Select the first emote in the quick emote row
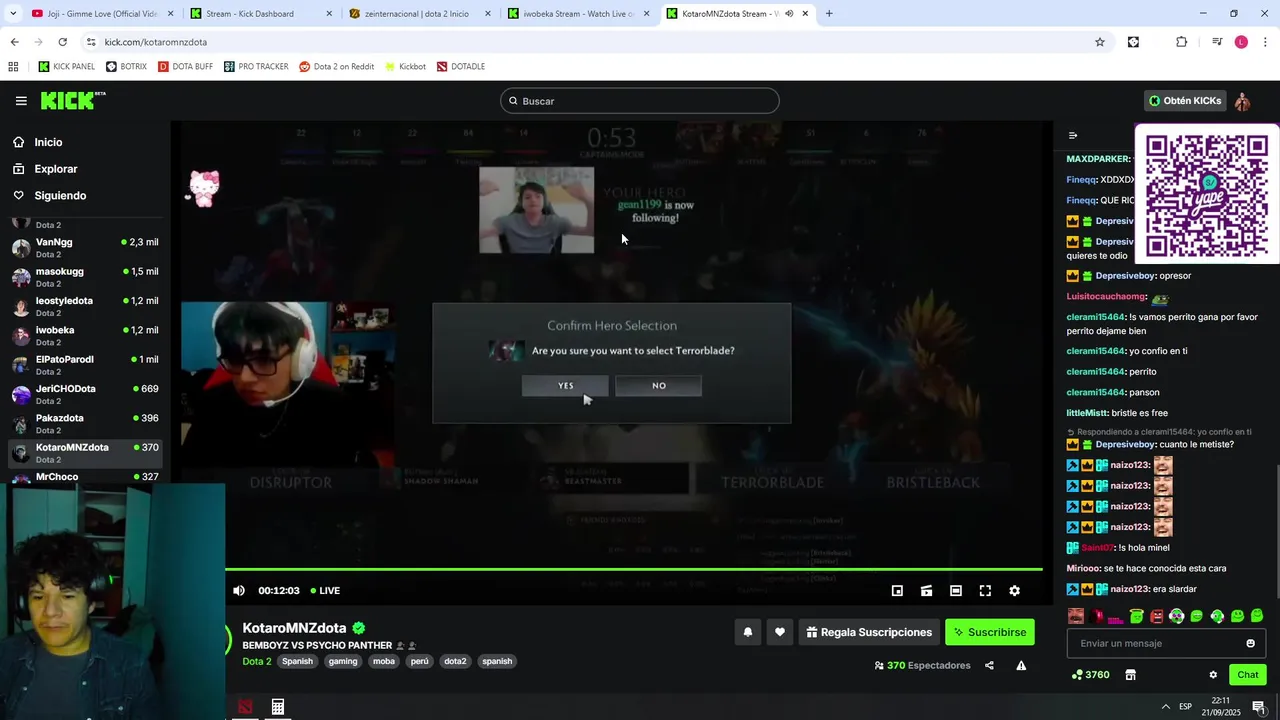The height and width of the screenshot is (720, 1280). (1076, 616)
